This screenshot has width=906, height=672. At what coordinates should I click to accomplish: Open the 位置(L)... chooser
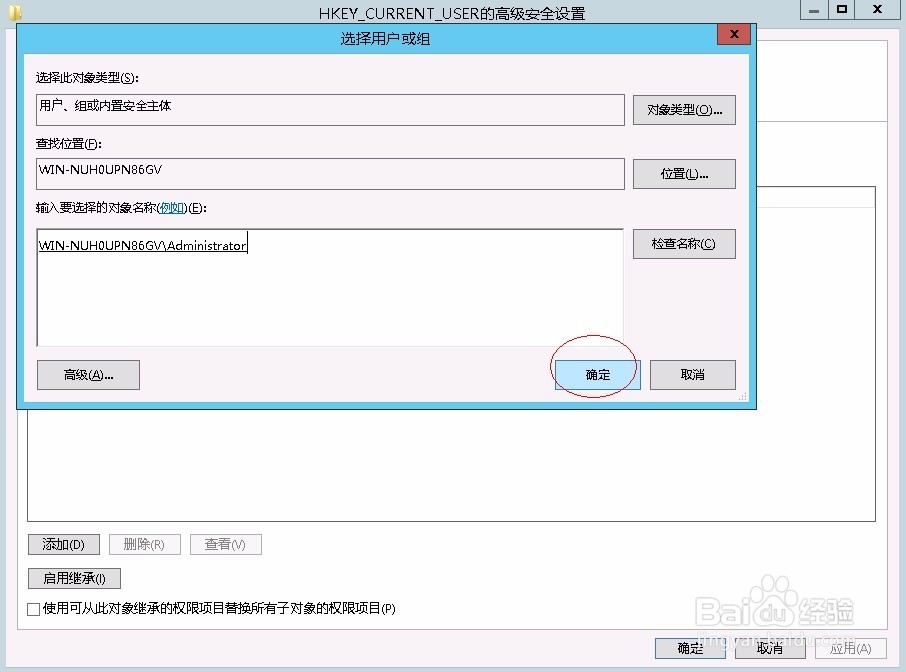(684, 173)
